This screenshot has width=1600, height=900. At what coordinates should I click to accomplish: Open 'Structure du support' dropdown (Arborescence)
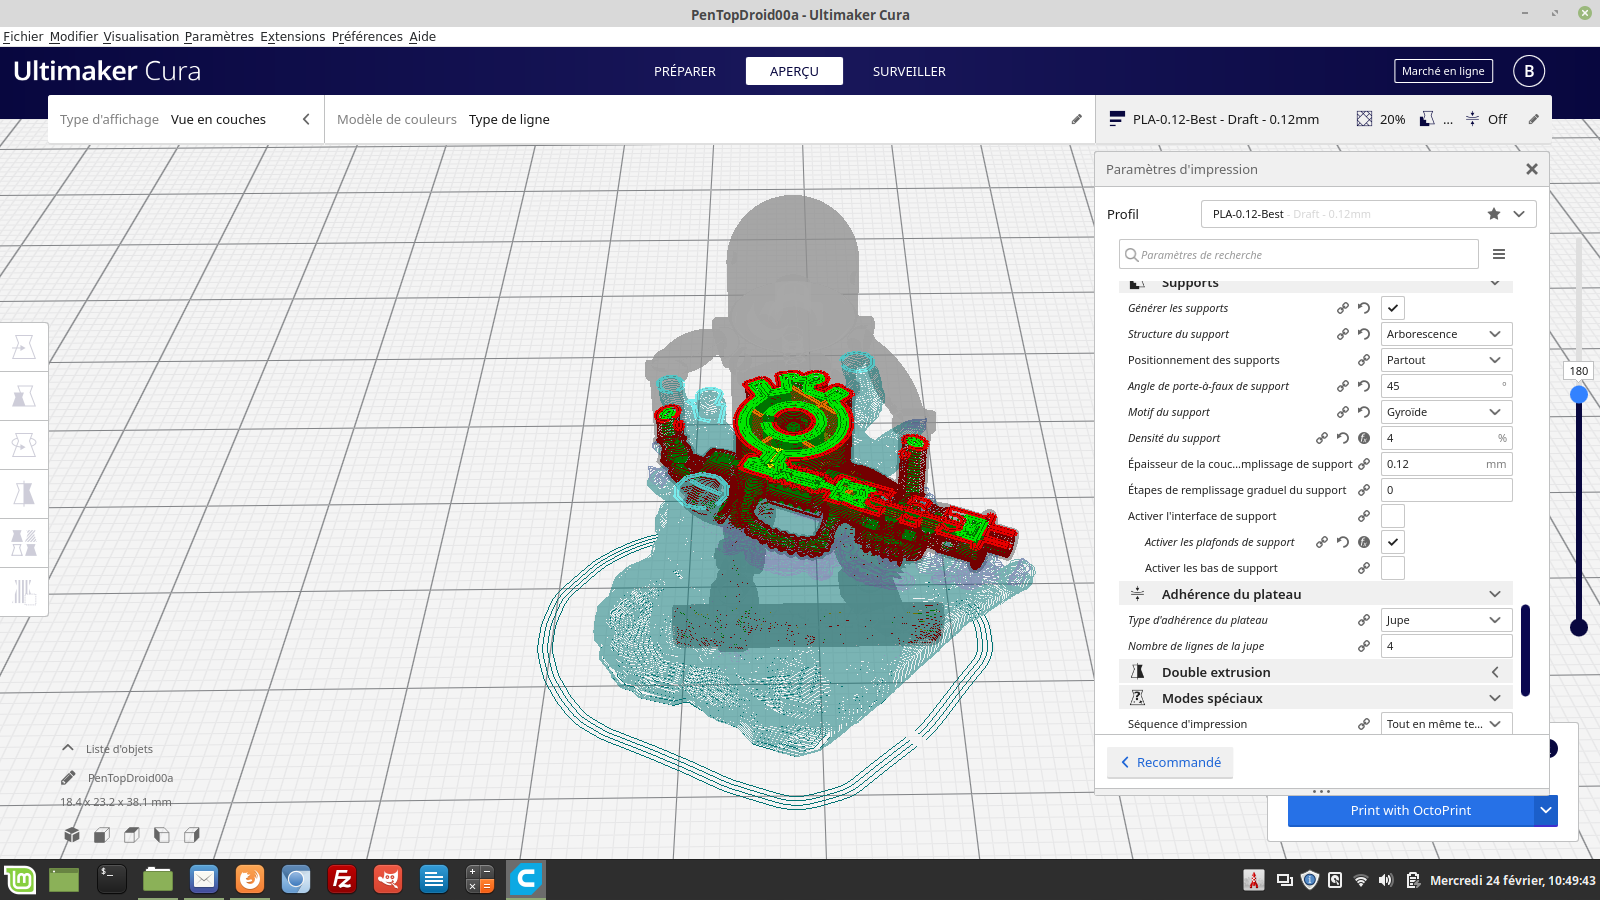(1447, 334)
